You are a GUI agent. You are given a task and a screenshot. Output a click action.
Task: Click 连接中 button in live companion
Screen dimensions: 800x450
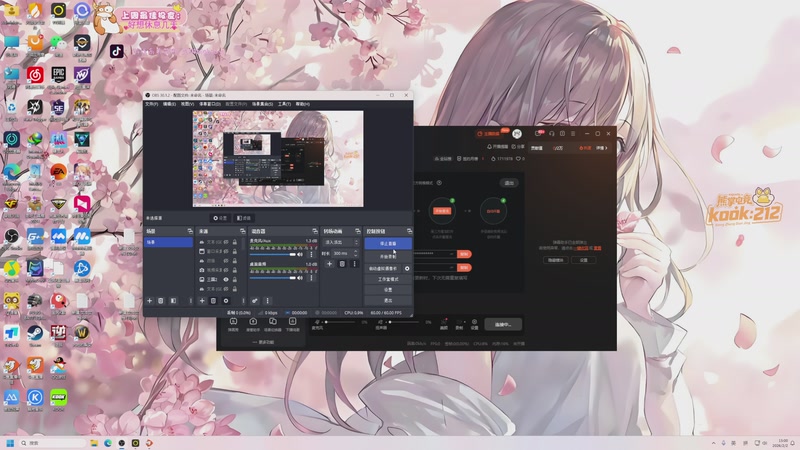[x=503, y=324]
